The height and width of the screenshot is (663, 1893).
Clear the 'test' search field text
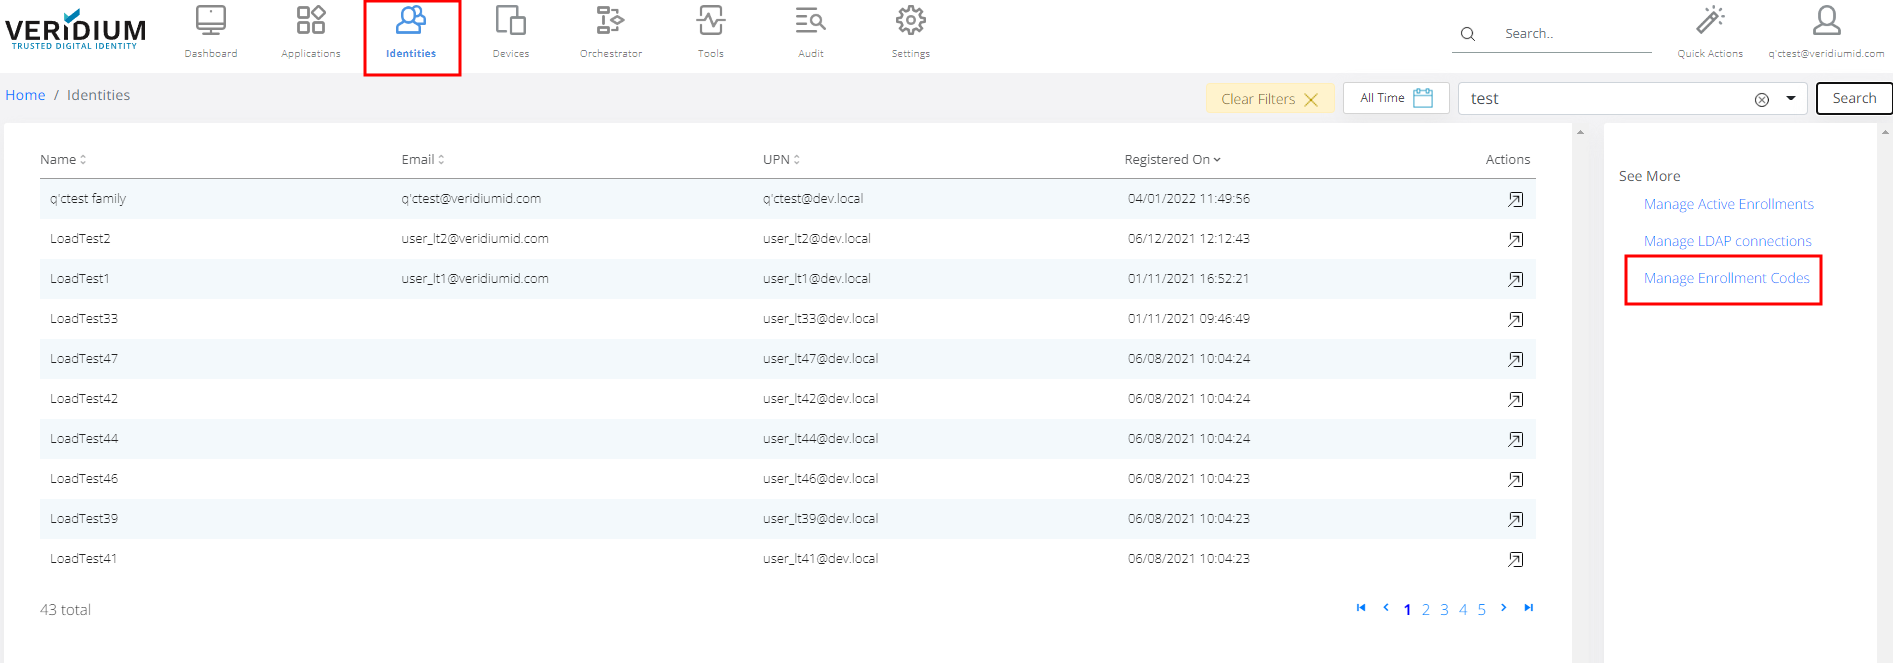[x=1762, y=100]
